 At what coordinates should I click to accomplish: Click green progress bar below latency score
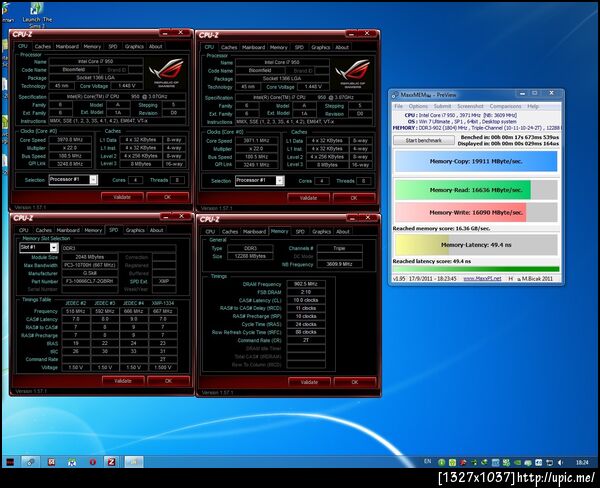(476, 269)
